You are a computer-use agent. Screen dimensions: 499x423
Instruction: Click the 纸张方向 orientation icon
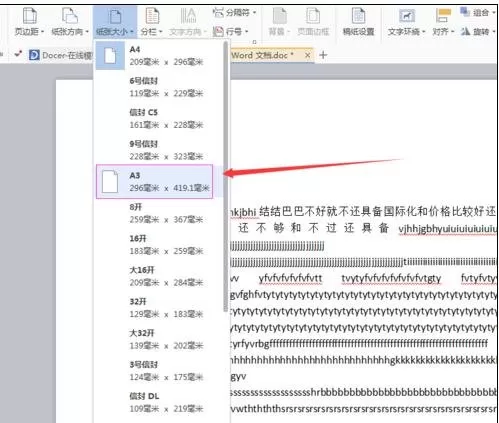[70, 15]
